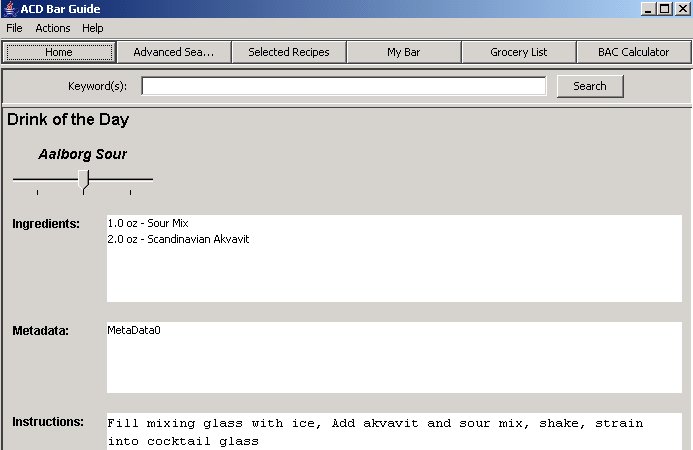
Task: Click the Aalborg Sour drink title
Action: click(x=82, y=154)
